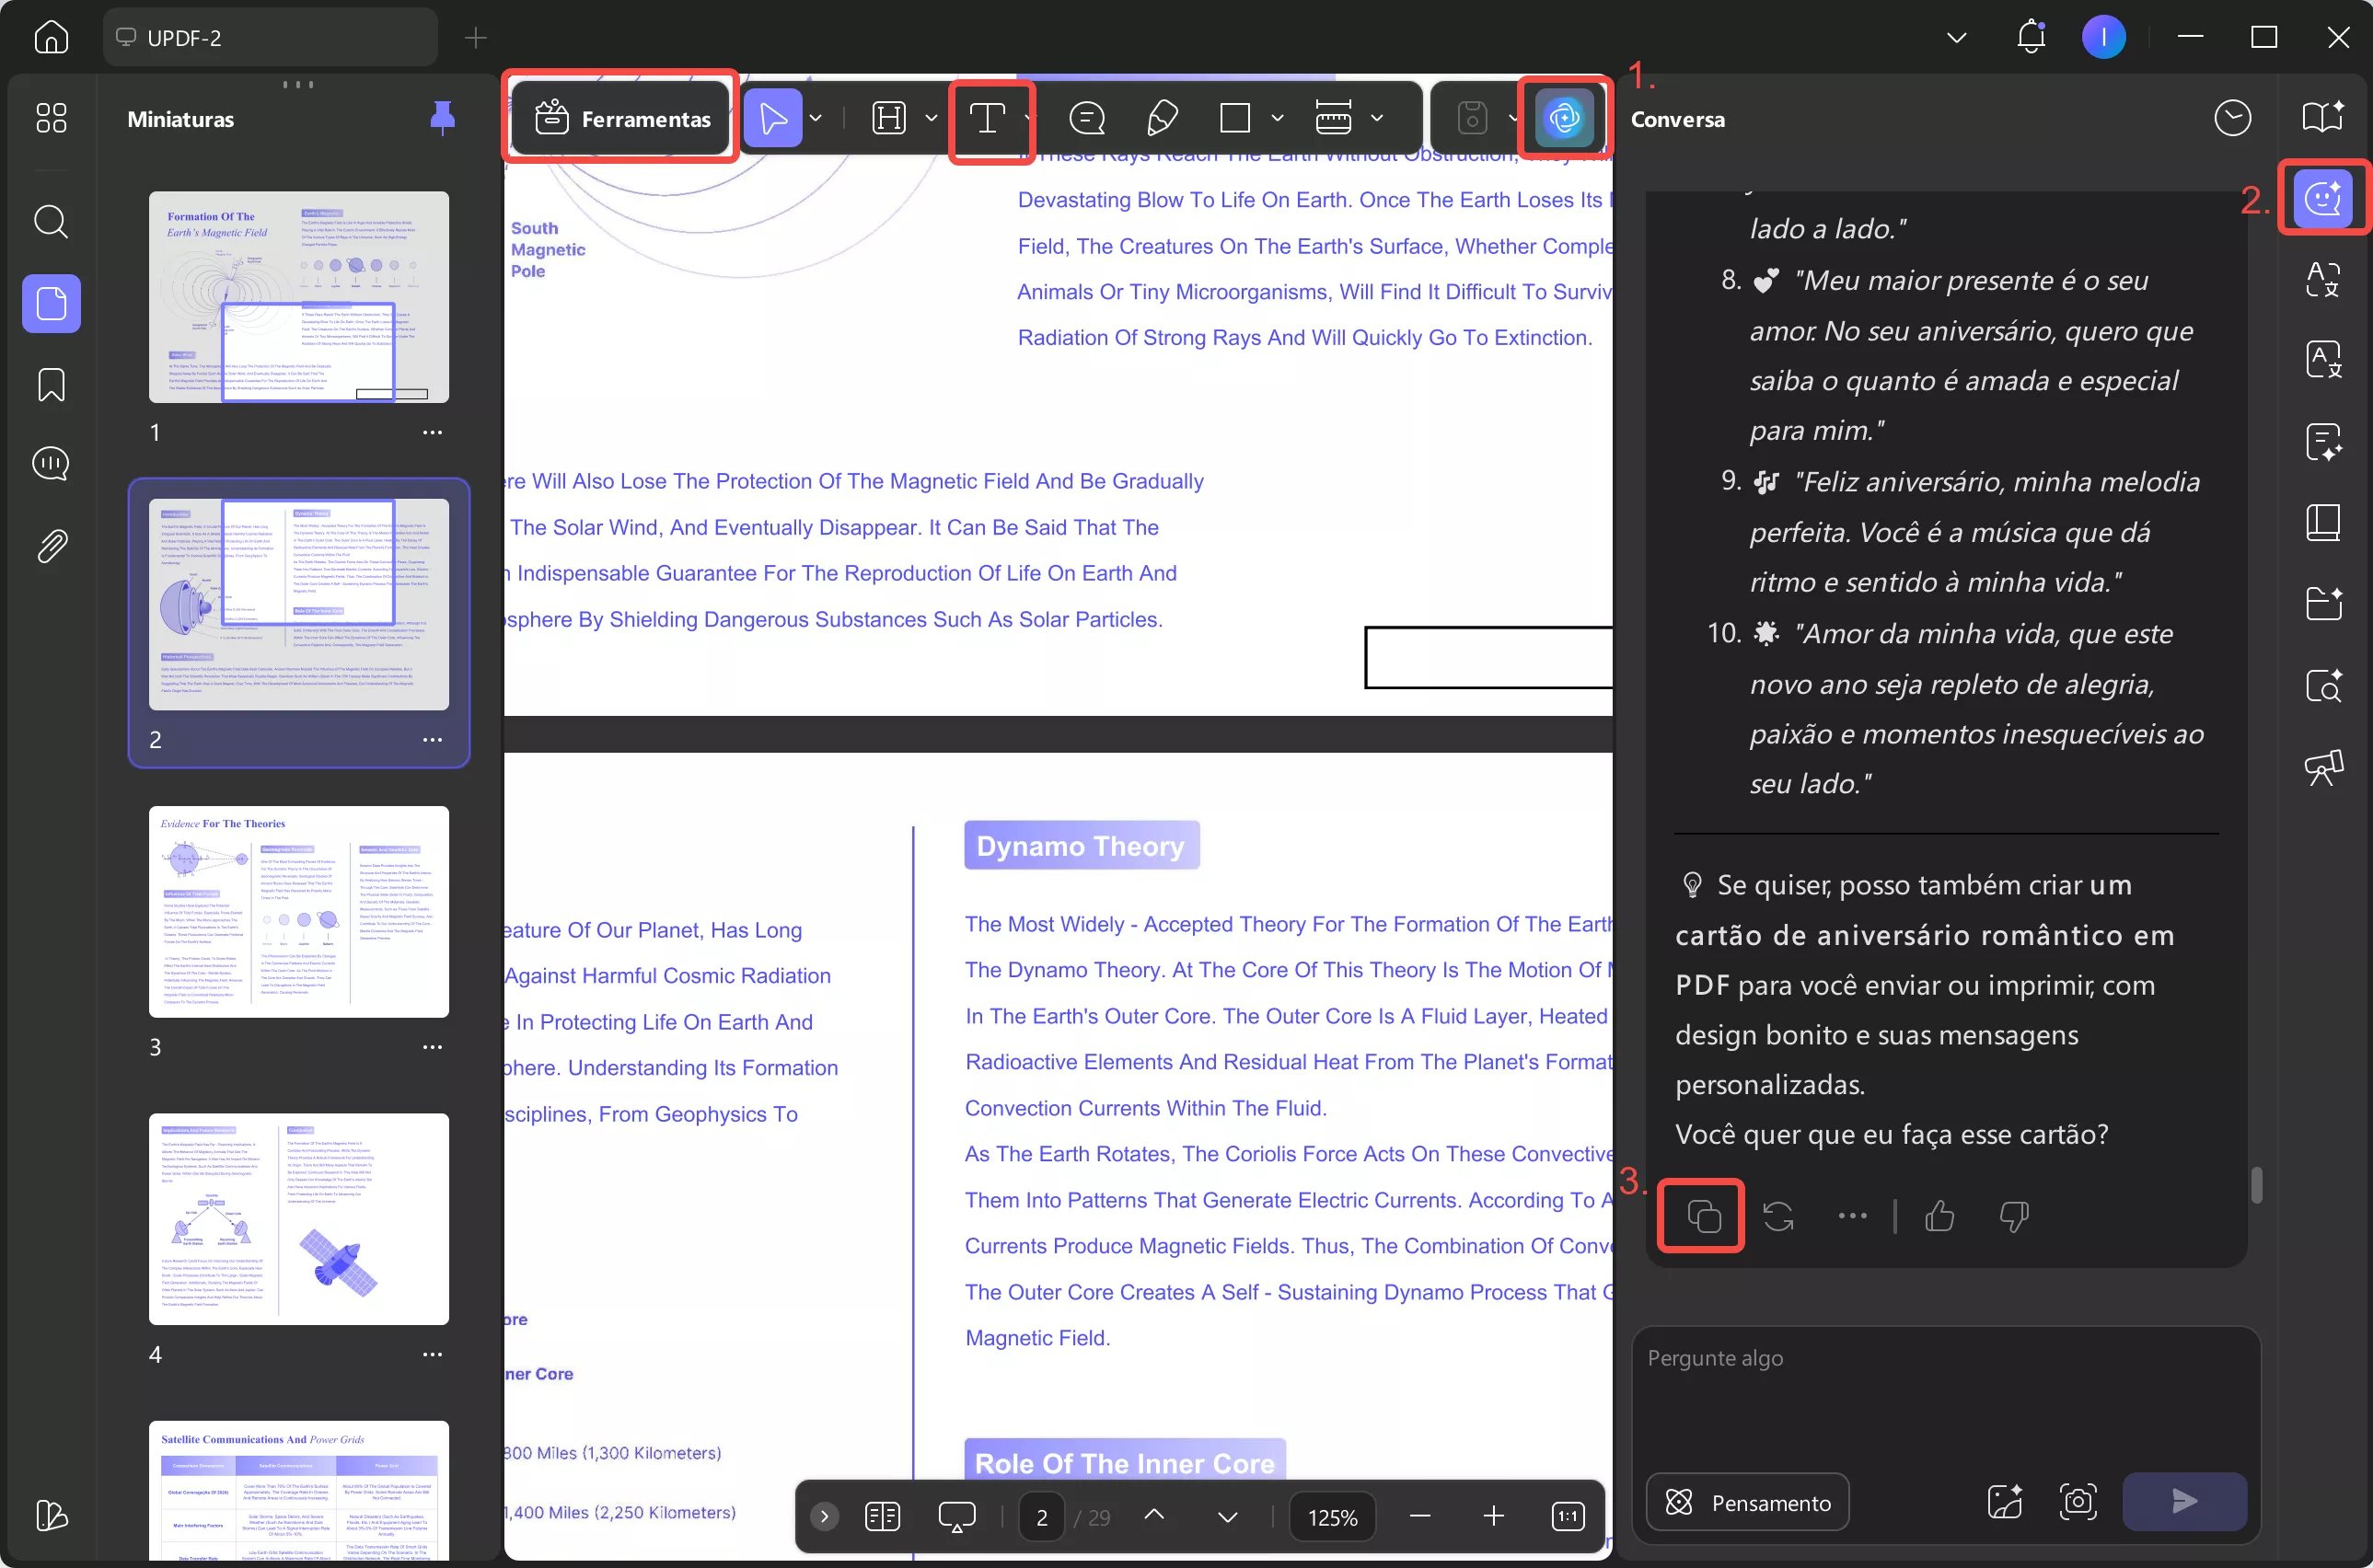
Task: Open the attachments paperclip panel
Action: (51, 546)
